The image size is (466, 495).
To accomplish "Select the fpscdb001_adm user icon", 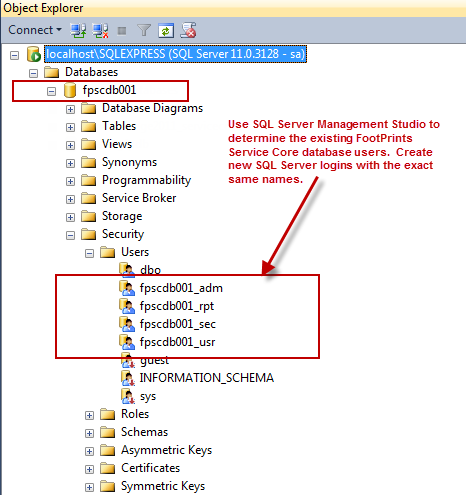I will [127, 288].
